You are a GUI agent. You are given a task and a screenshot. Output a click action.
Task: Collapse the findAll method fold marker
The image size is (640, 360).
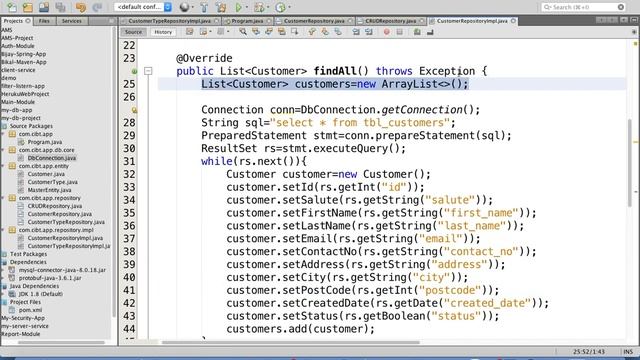(x=148, y=71)
